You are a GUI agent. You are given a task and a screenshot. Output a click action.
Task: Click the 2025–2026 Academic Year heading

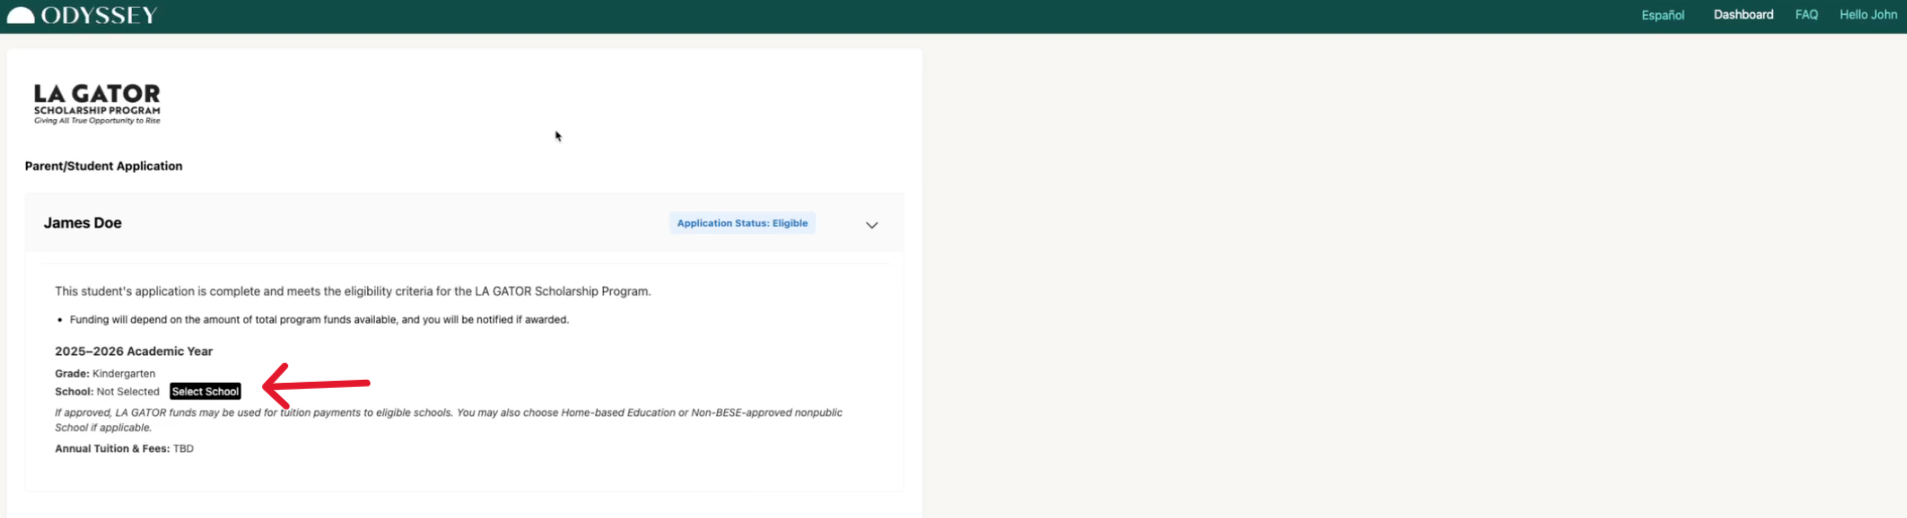(133, 351)
